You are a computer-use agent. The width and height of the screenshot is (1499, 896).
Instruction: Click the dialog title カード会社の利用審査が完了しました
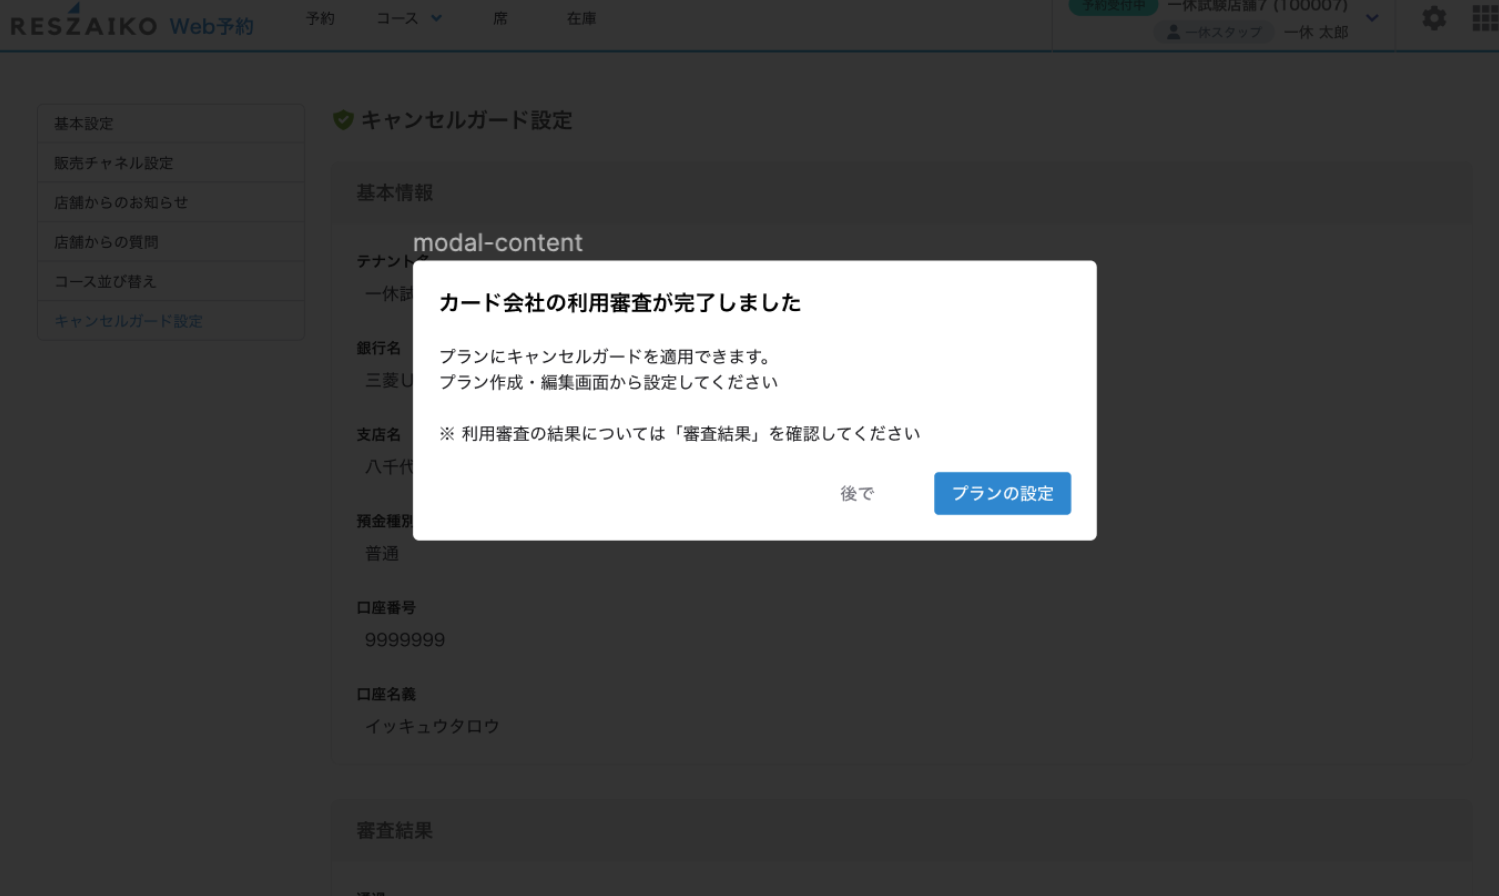(620, 303)
